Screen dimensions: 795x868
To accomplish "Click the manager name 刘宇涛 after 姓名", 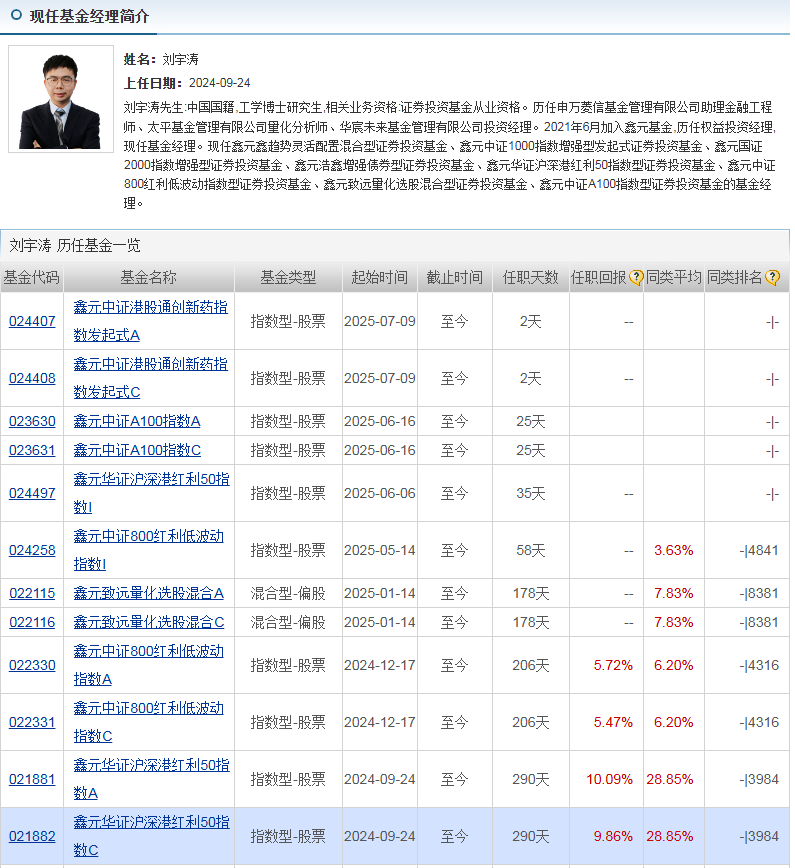I will [x=180, y=59].
